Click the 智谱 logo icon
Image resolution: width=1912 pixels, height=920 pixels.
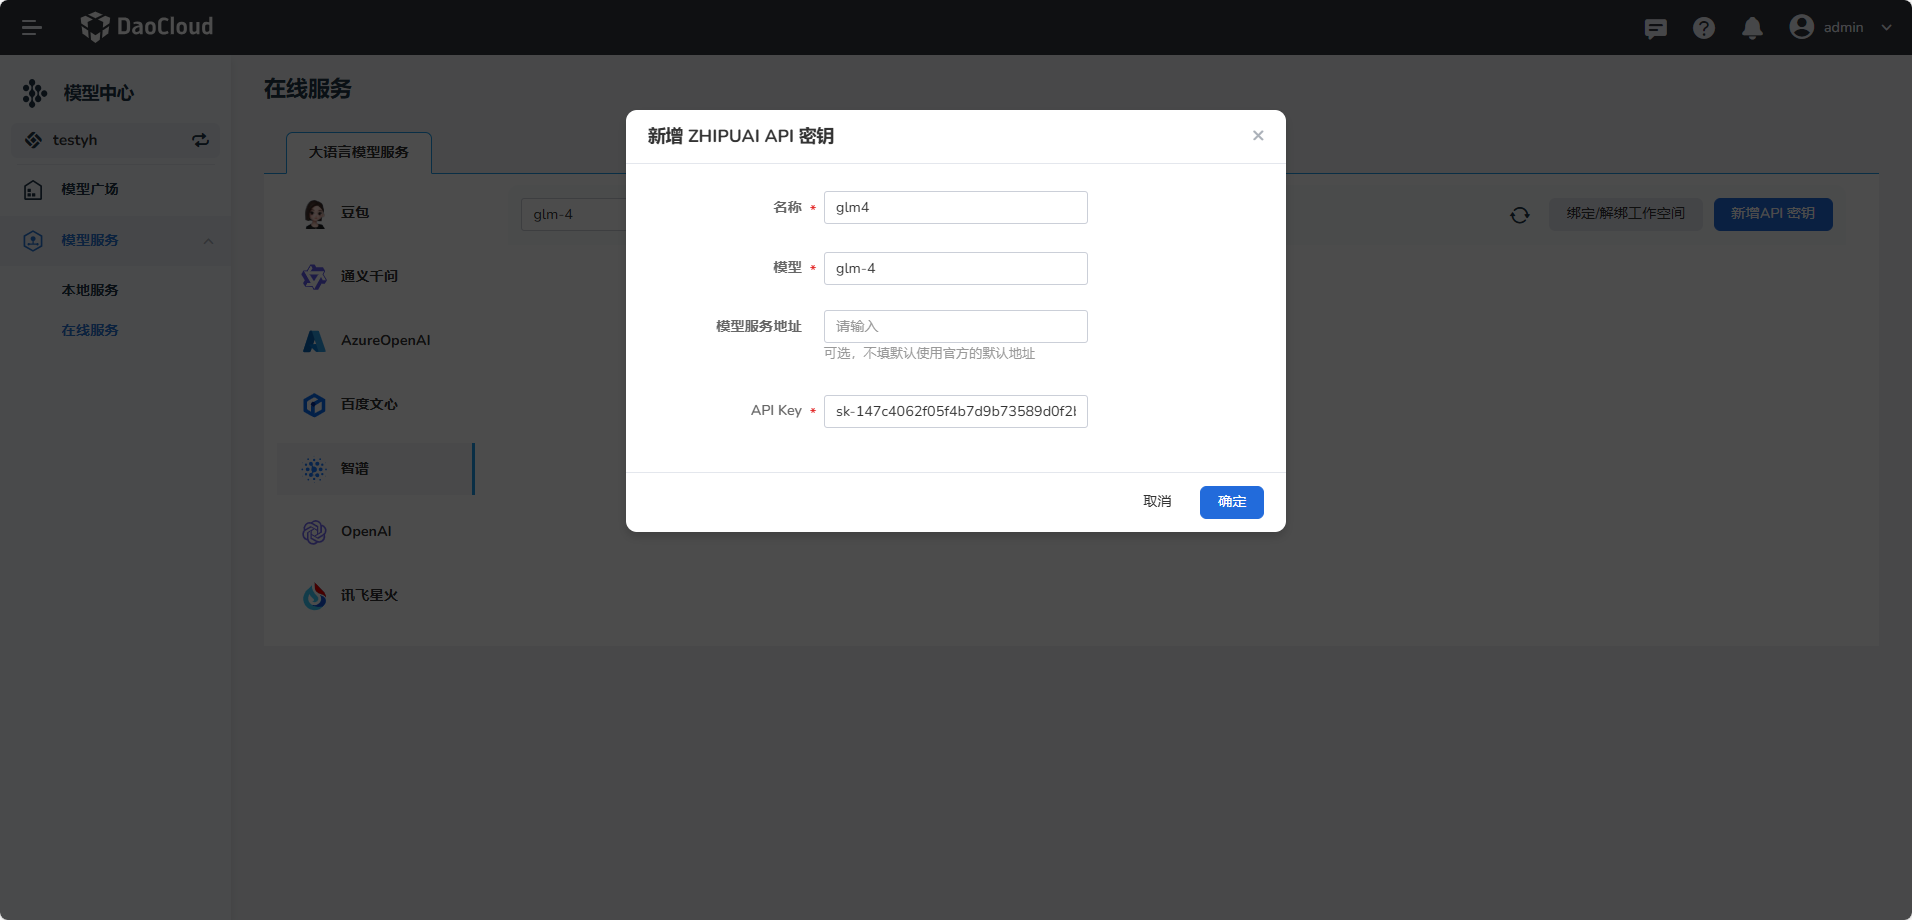(x=315, y=469)
